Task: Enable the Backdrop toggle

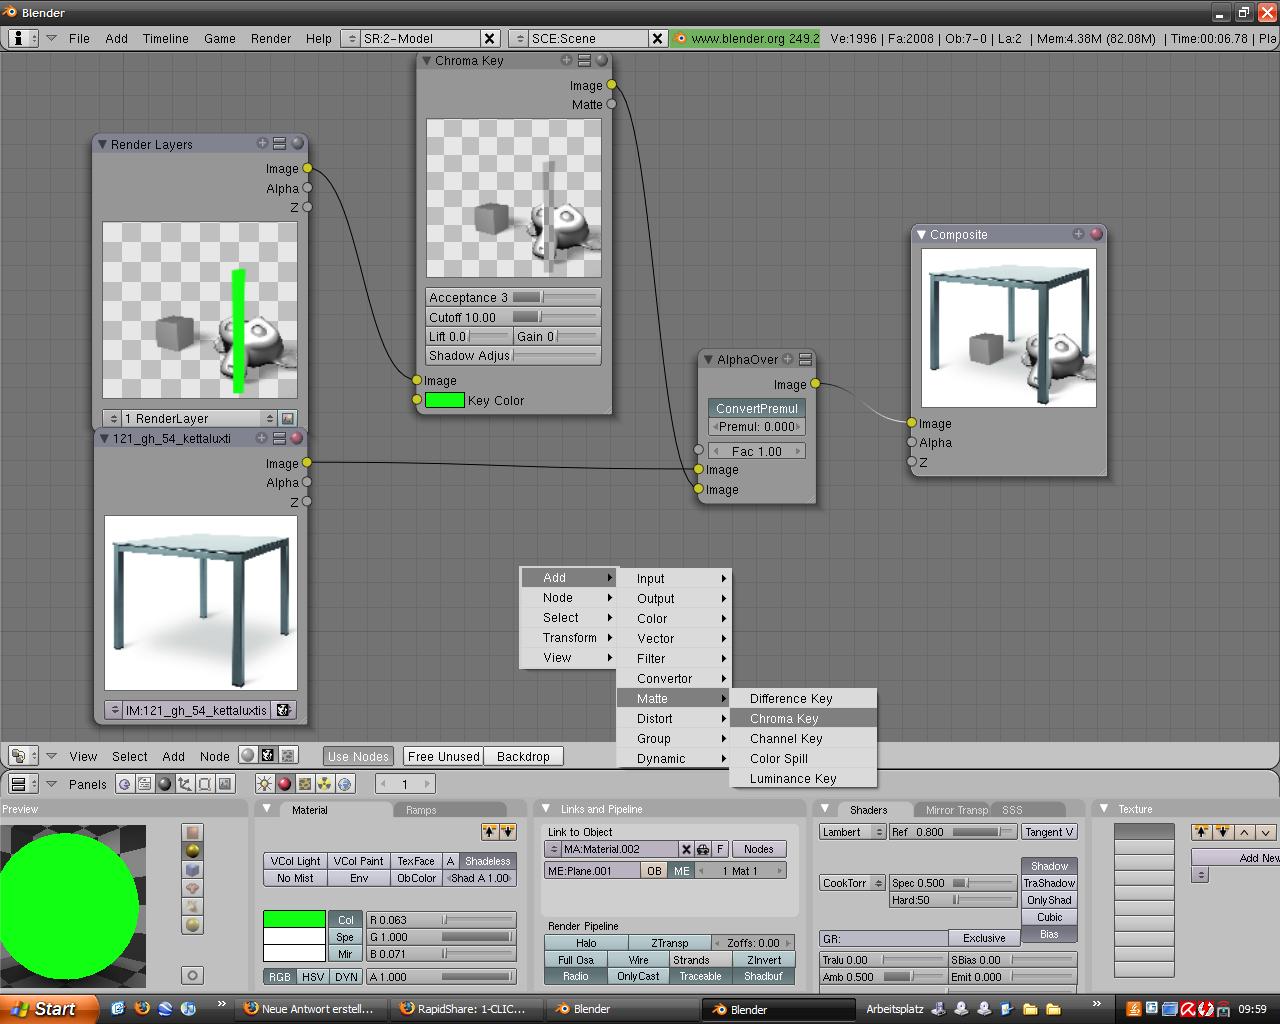Action: (523, 756)
